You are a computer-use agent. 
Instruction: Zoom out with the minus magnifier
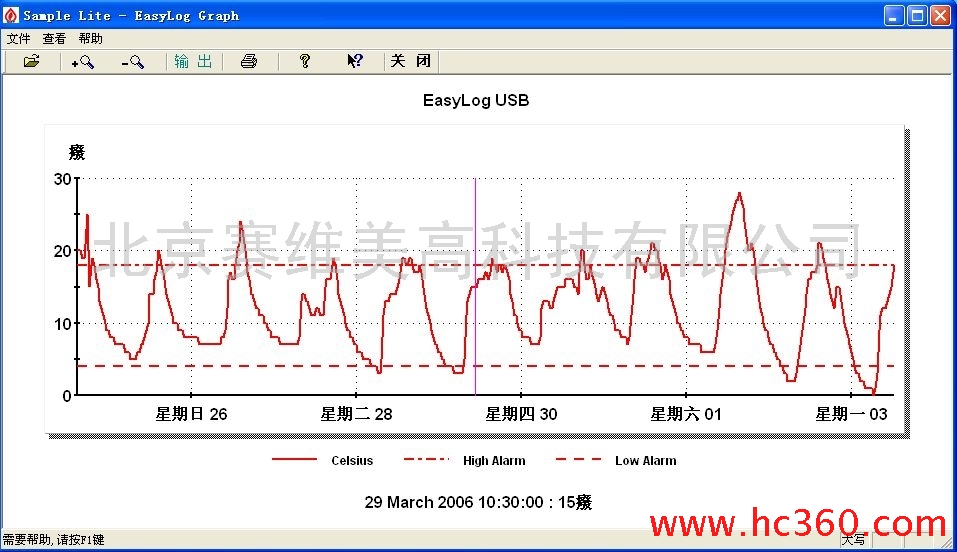pos(132,61)
